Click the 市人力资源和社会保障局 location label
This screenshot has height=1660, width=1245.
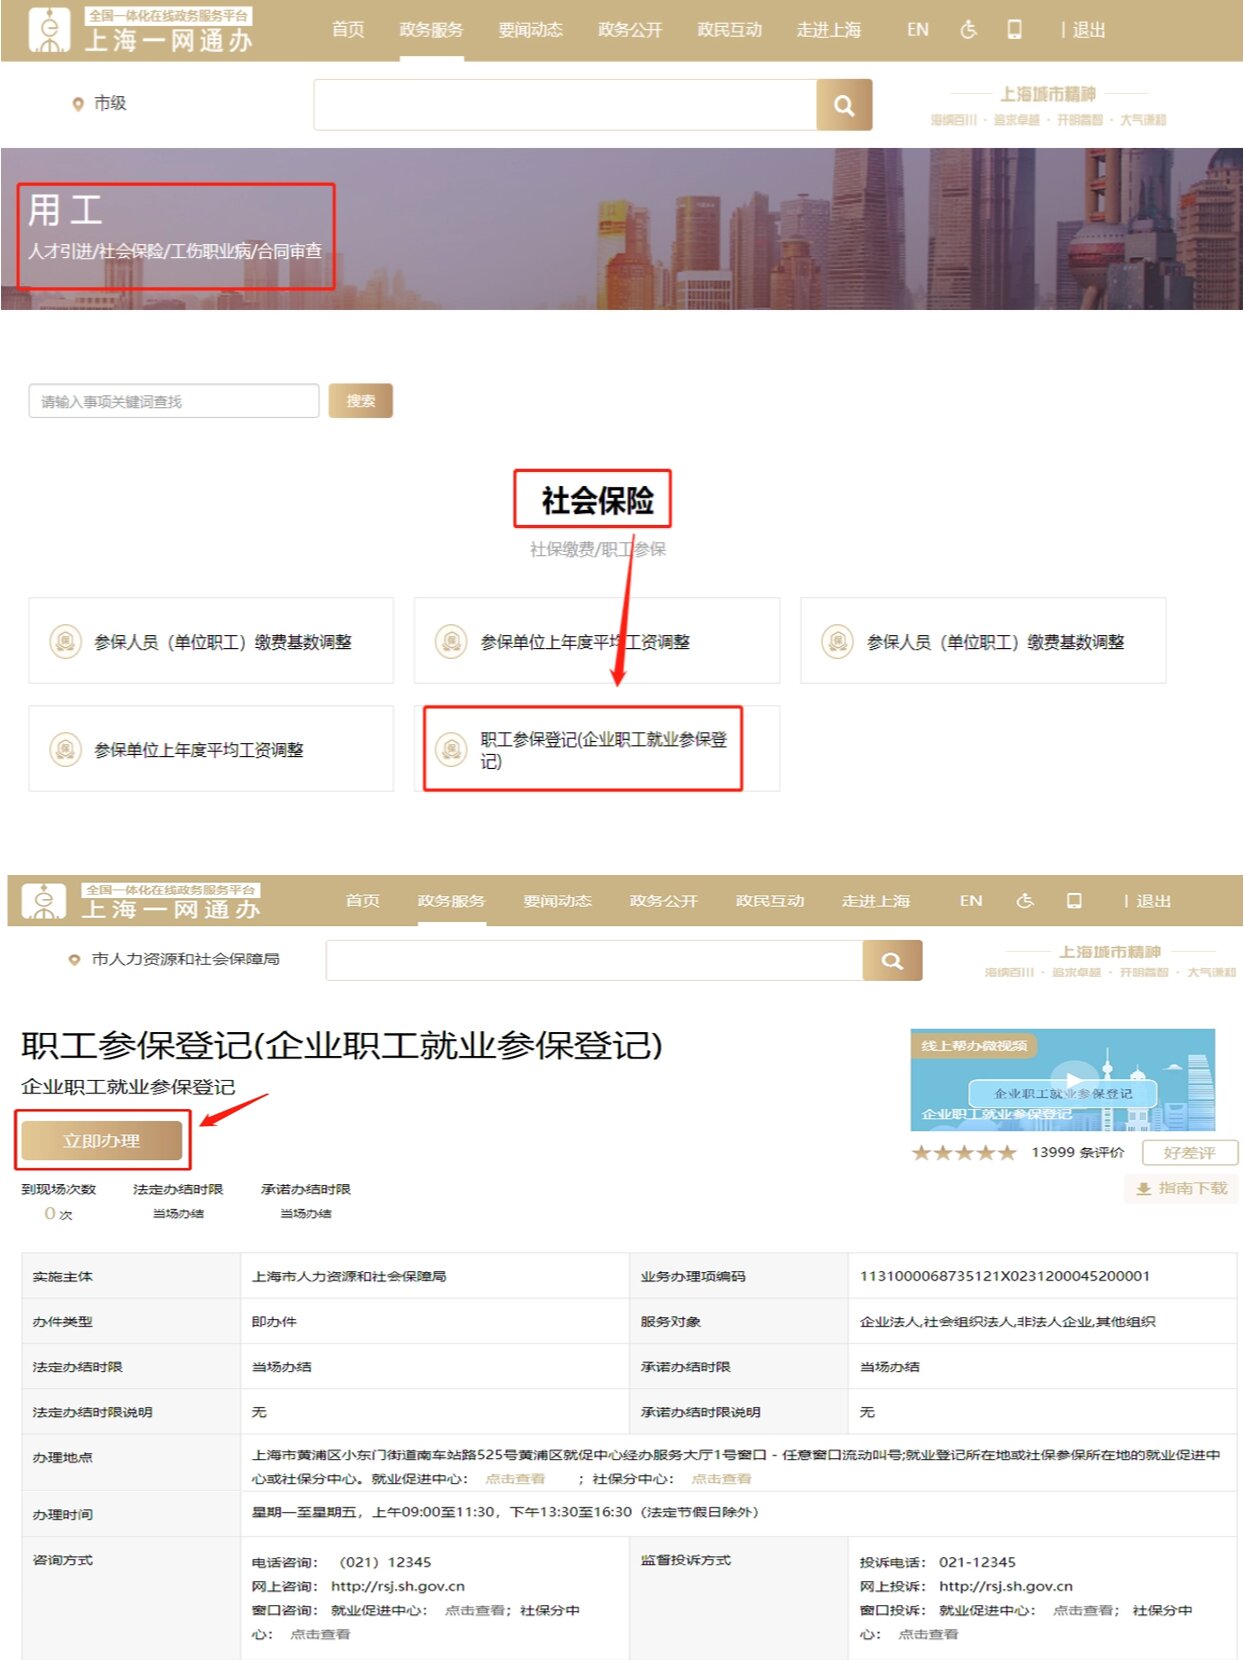(185, 959)
